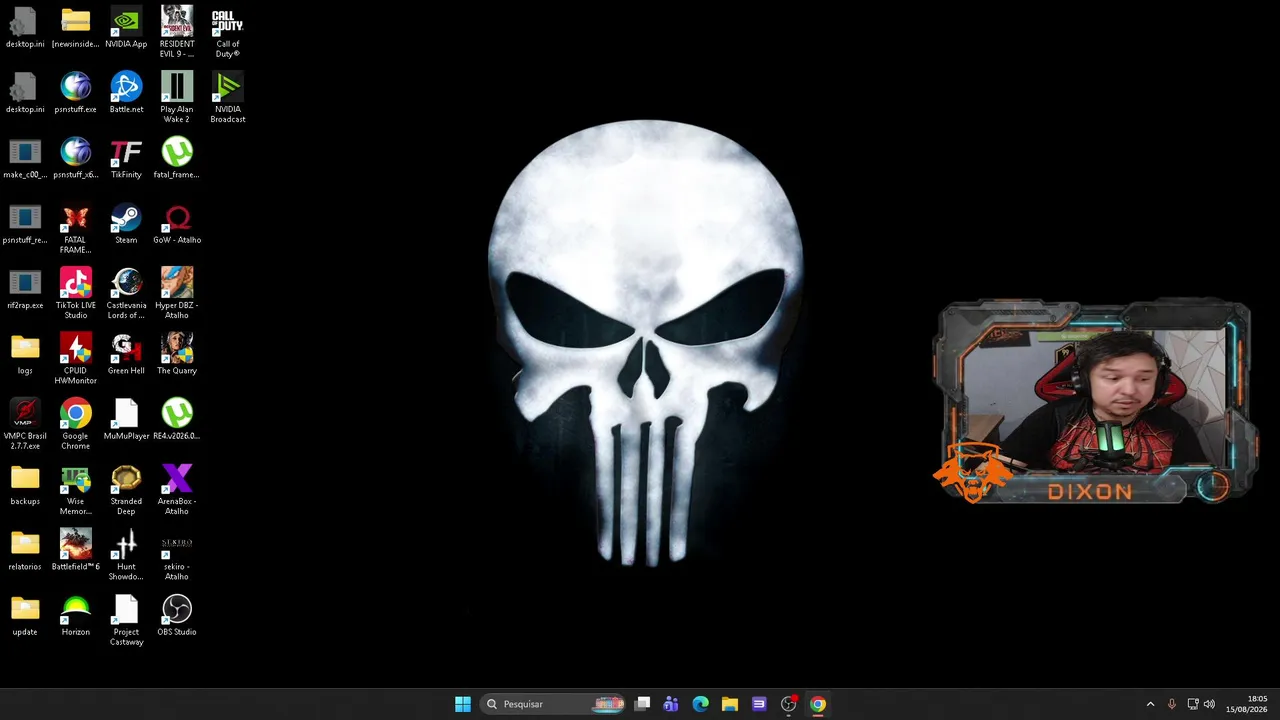Select the fatal_frame torrent file icon
Image resolution: width=1280 pixels, height=720 pixels.
coord(177,158)
